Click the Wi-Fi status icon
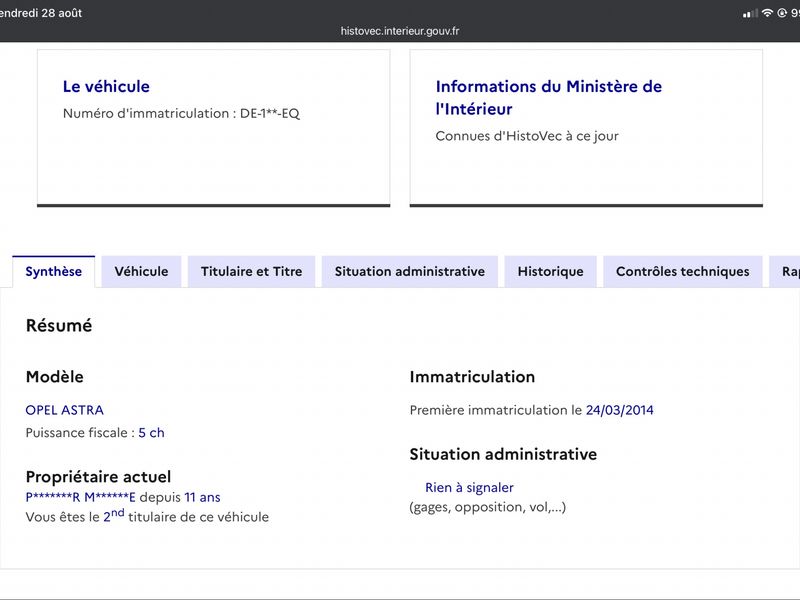This screenshot has height=600, width=800. (x=767, y=13)
